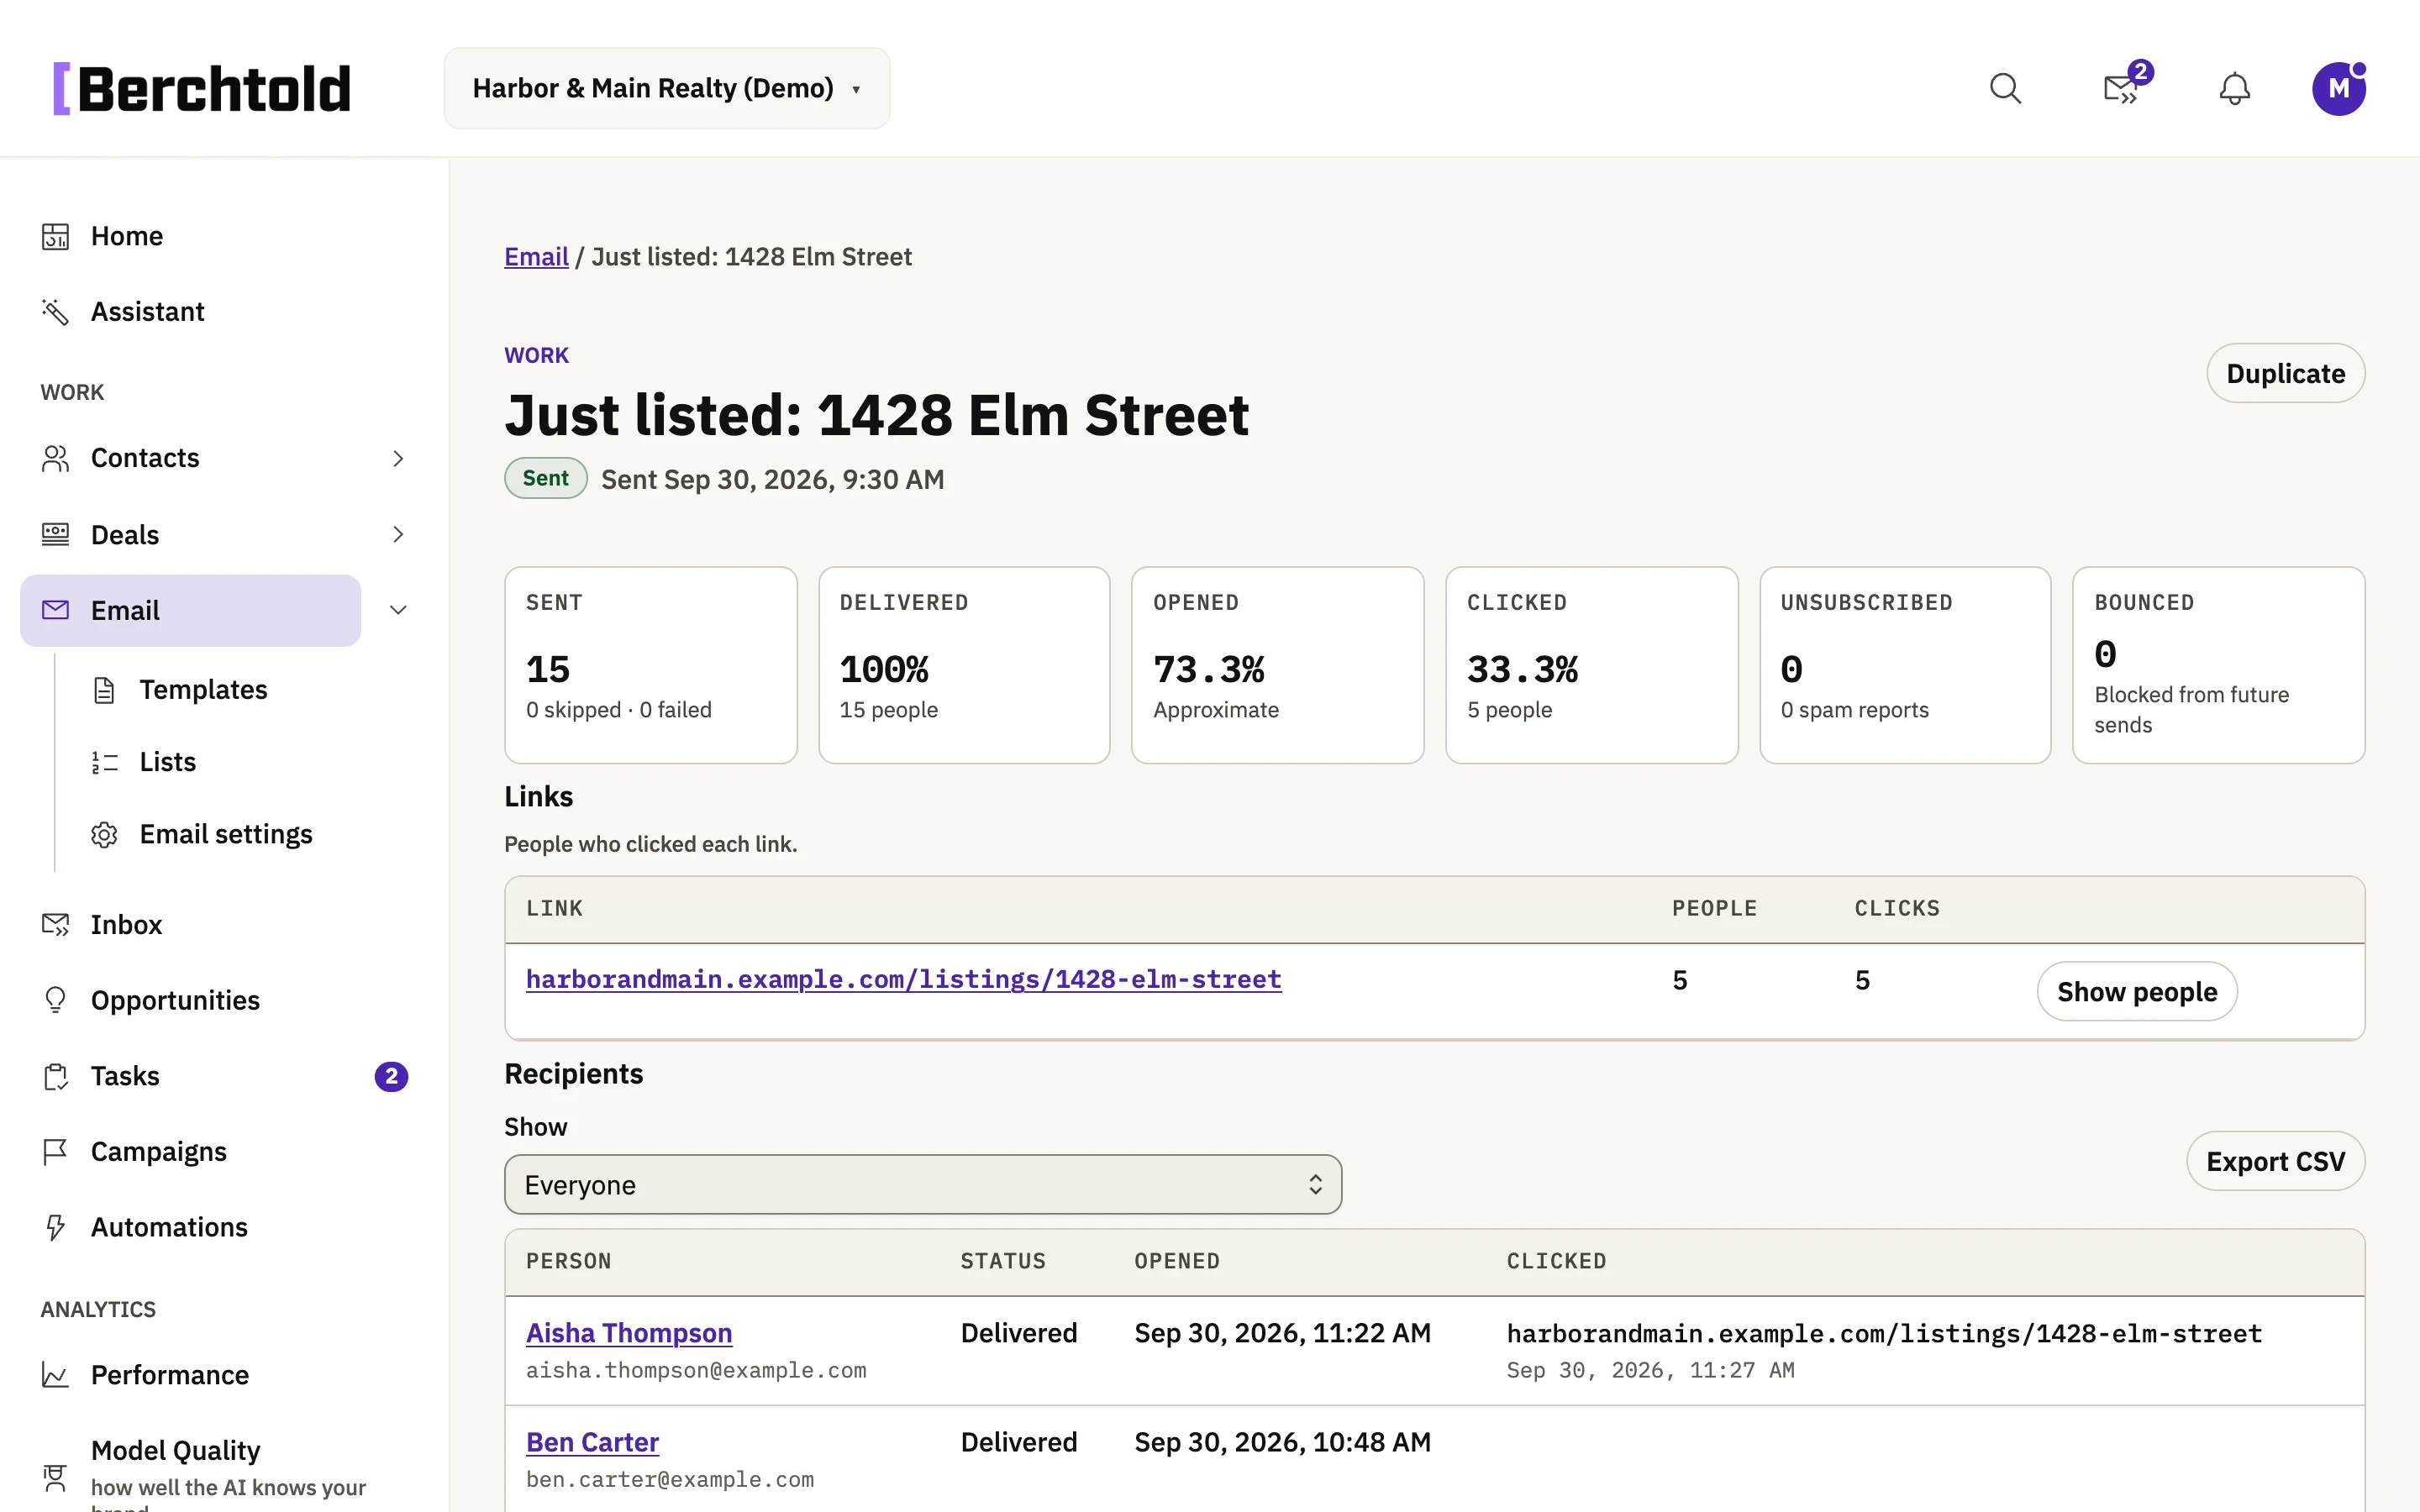Screen dimensions: 2420x1512
Task: Click the Opportunities lightbulb icon
Action: click(55, 1000)
